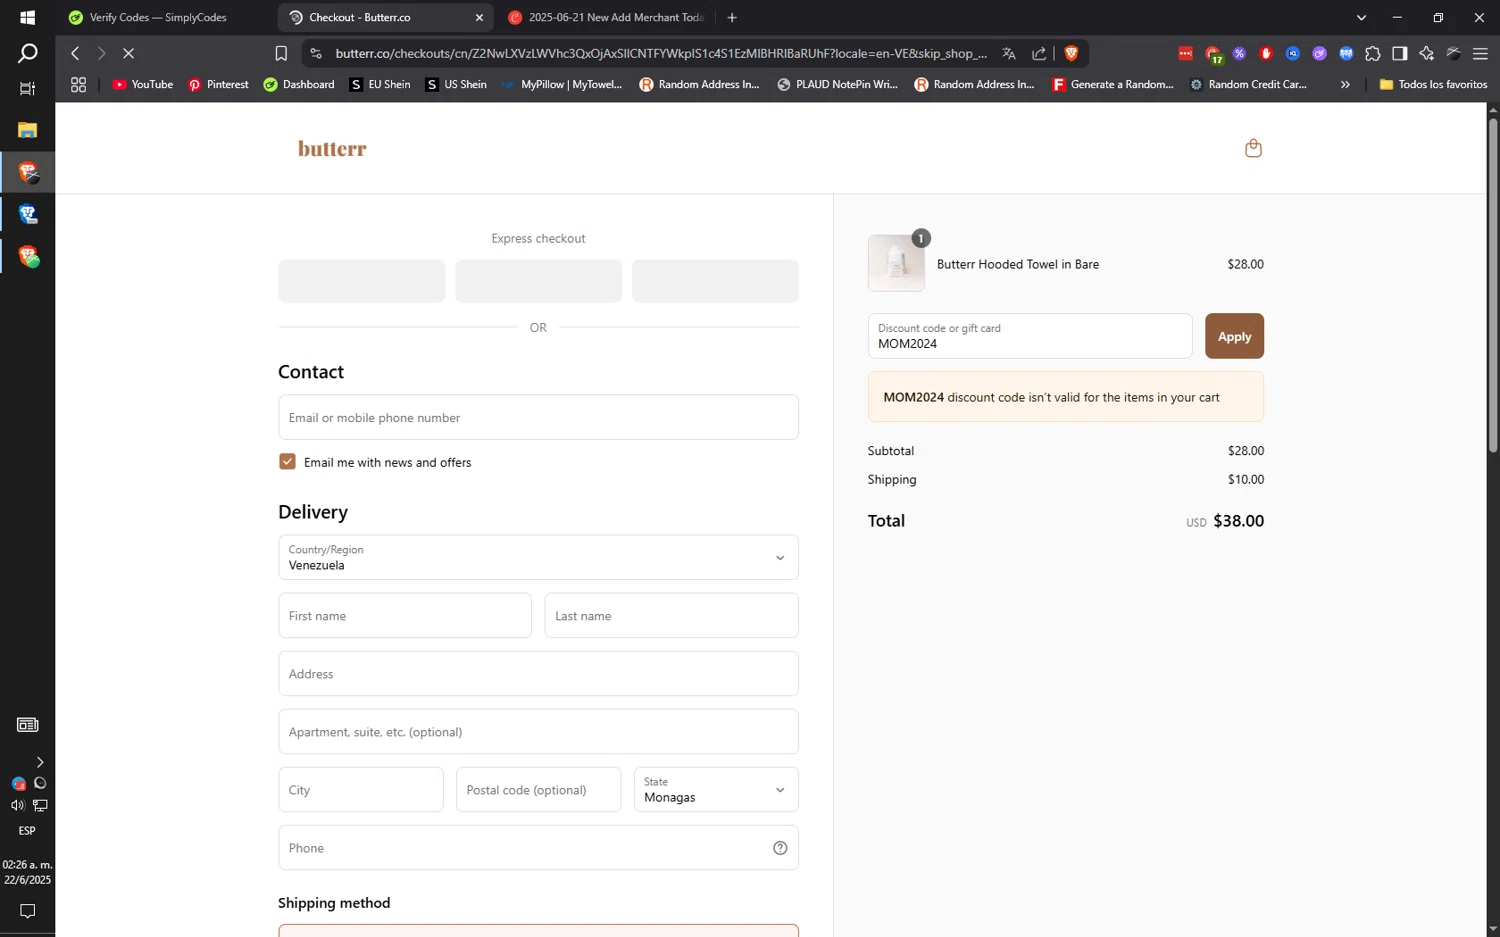
Task: Open the translate page icon
Action: point(1009,53)
